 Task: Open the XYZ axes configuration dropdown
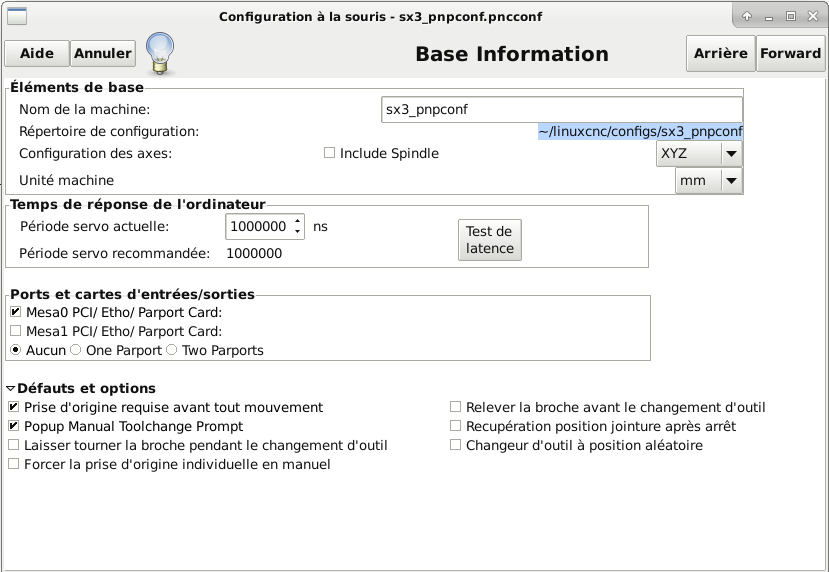tap(699, 153)
